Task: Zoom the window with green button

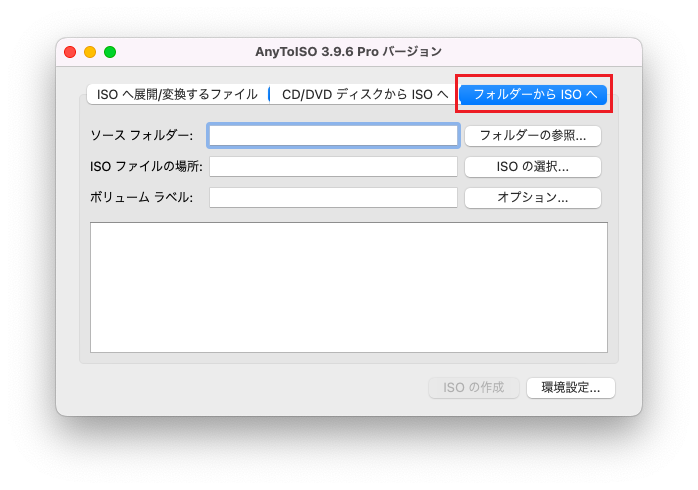Action: tap(110, 52)
